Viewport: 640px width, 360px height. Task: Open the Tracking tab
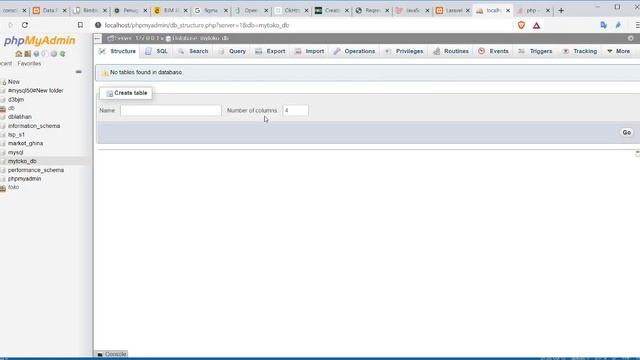[x=580, y=51]
